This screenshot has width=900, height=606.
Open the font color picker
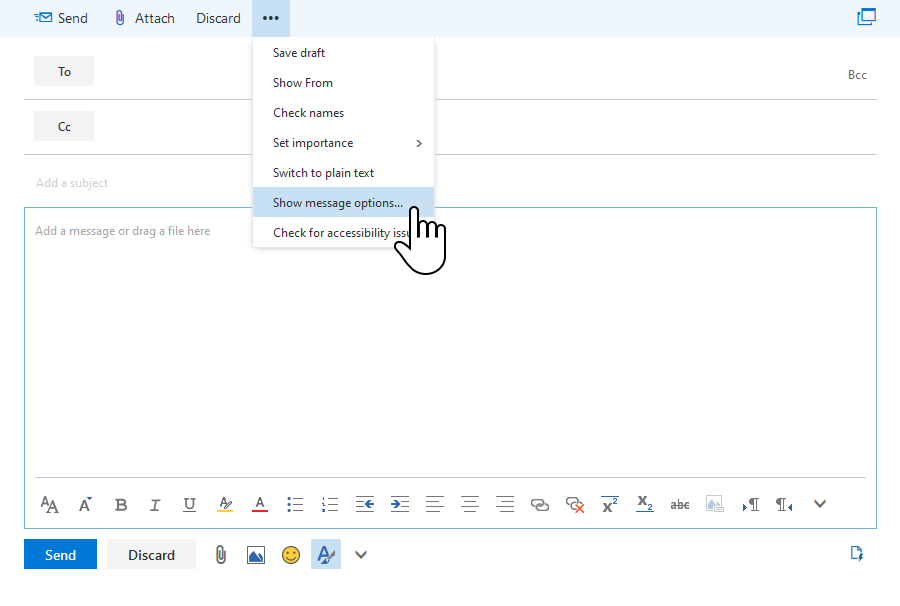(x=260, y=505)
